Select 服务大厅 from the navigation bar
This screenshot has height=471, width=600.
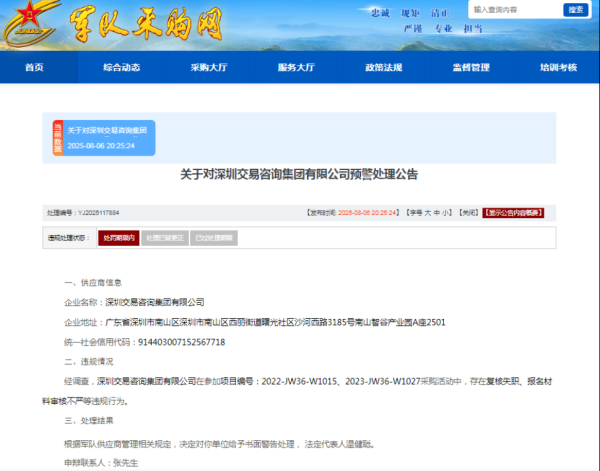pyautogui.click(x=296, y=67)
